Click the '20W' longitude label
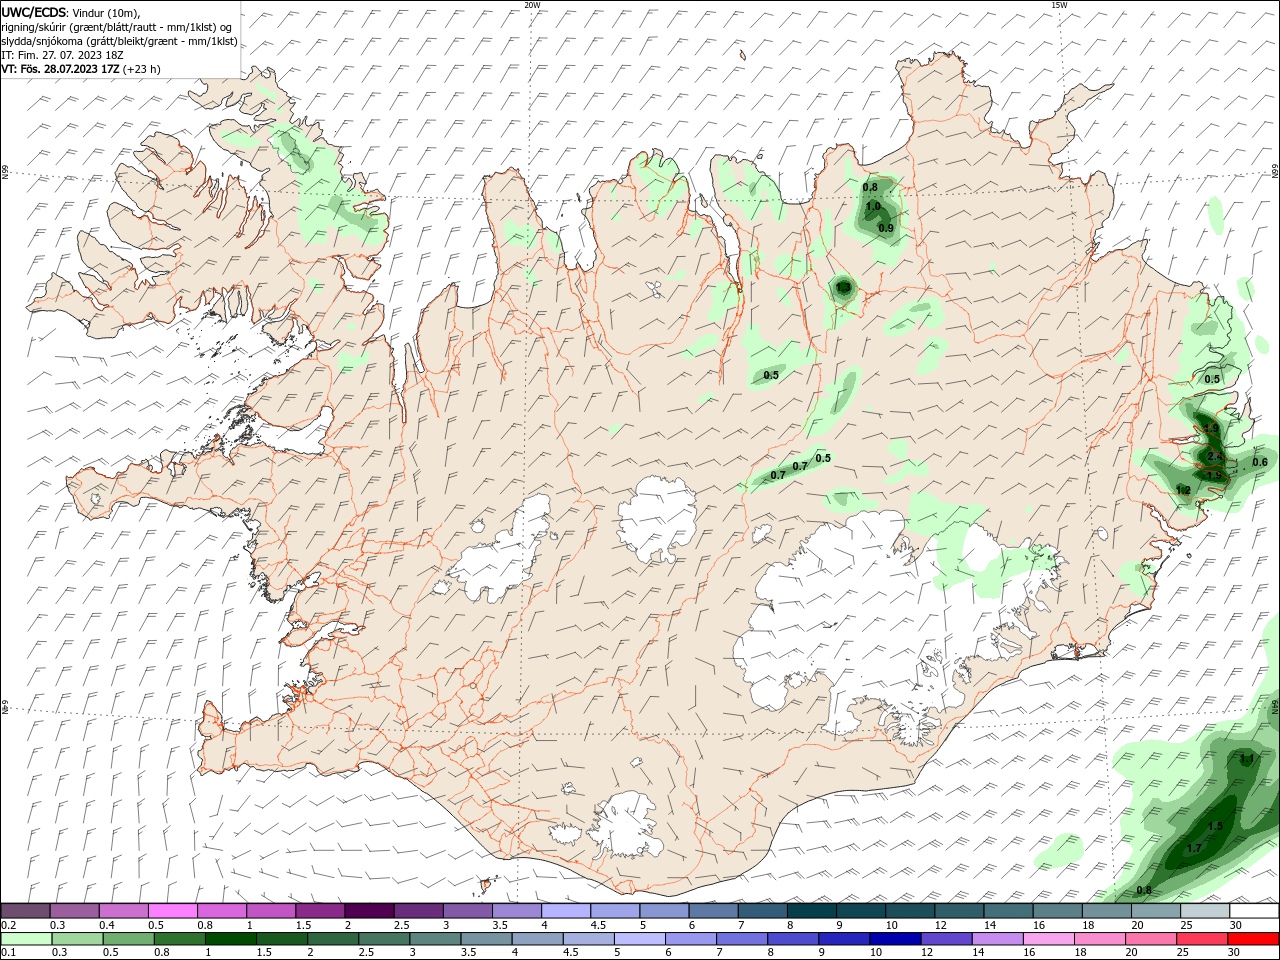Screen dimensions: 1280x960 tap(532, 5)
